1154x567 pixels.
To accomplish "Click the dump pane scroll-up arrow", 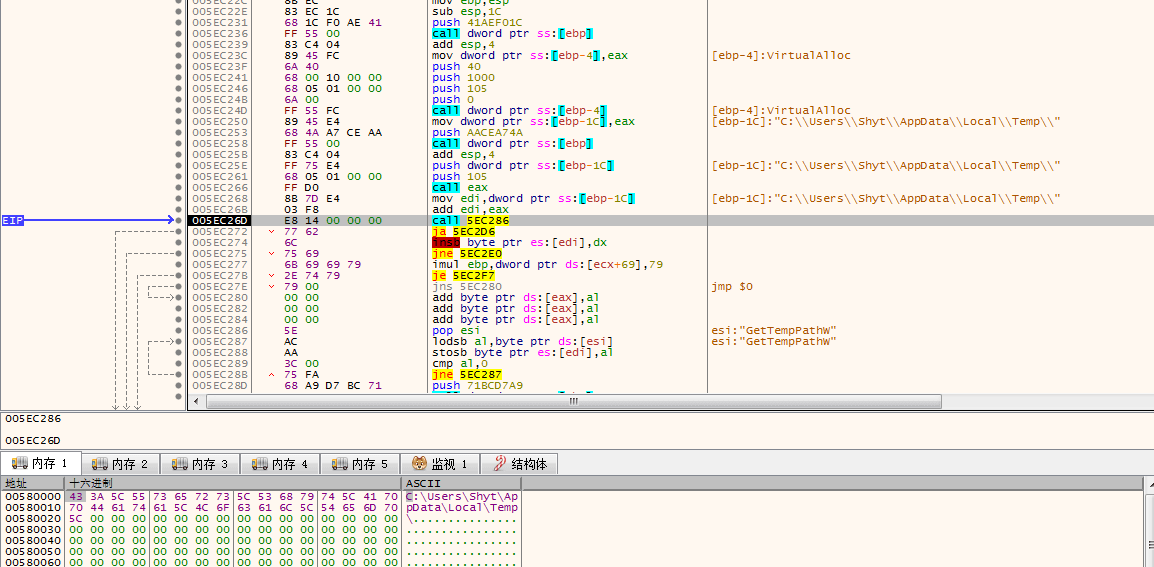I will coord(1149,483).
